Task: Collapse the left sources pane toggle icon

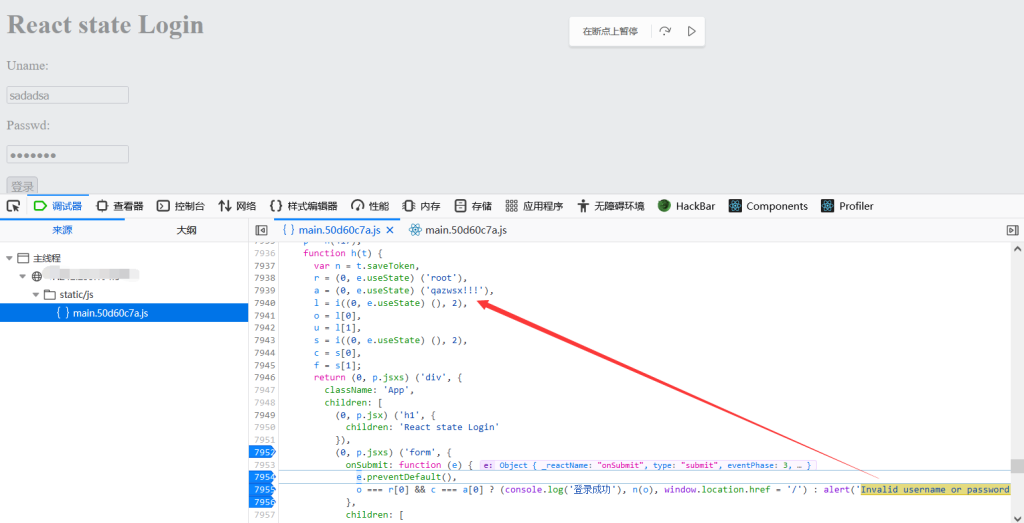Action: (261, 230)
